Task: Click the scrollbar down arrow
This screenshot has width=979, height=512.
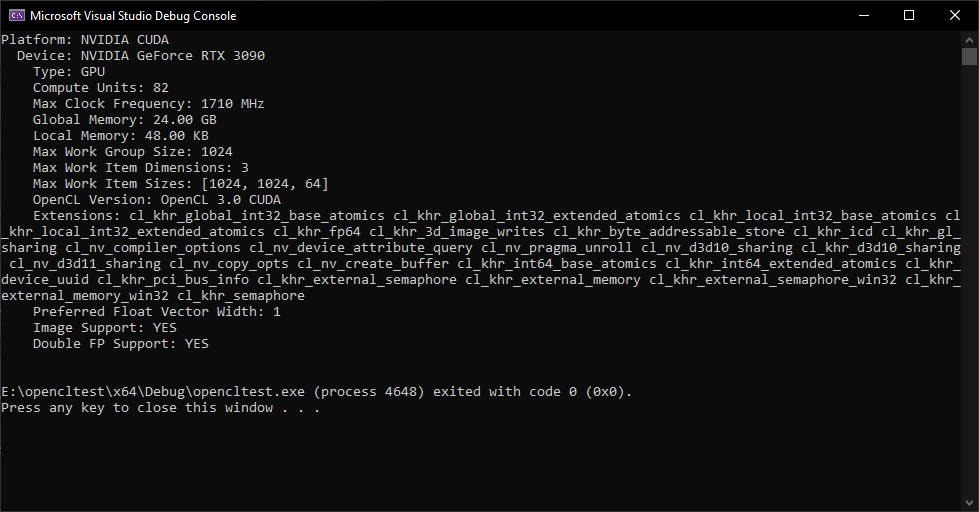Action: click(x=970, y=503)
